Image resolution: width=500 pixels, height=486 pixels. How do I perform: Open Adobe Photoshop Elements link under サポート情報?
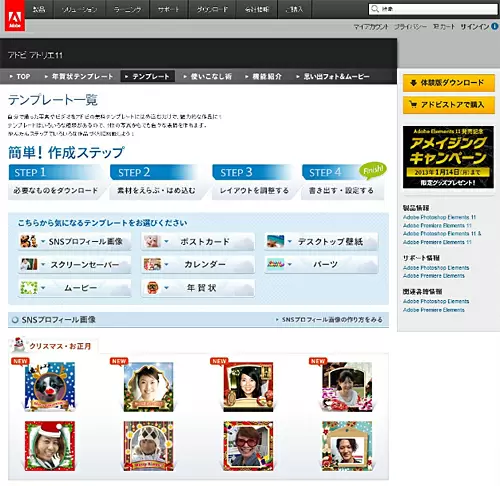pyautogui.click(x=436, y=268)
